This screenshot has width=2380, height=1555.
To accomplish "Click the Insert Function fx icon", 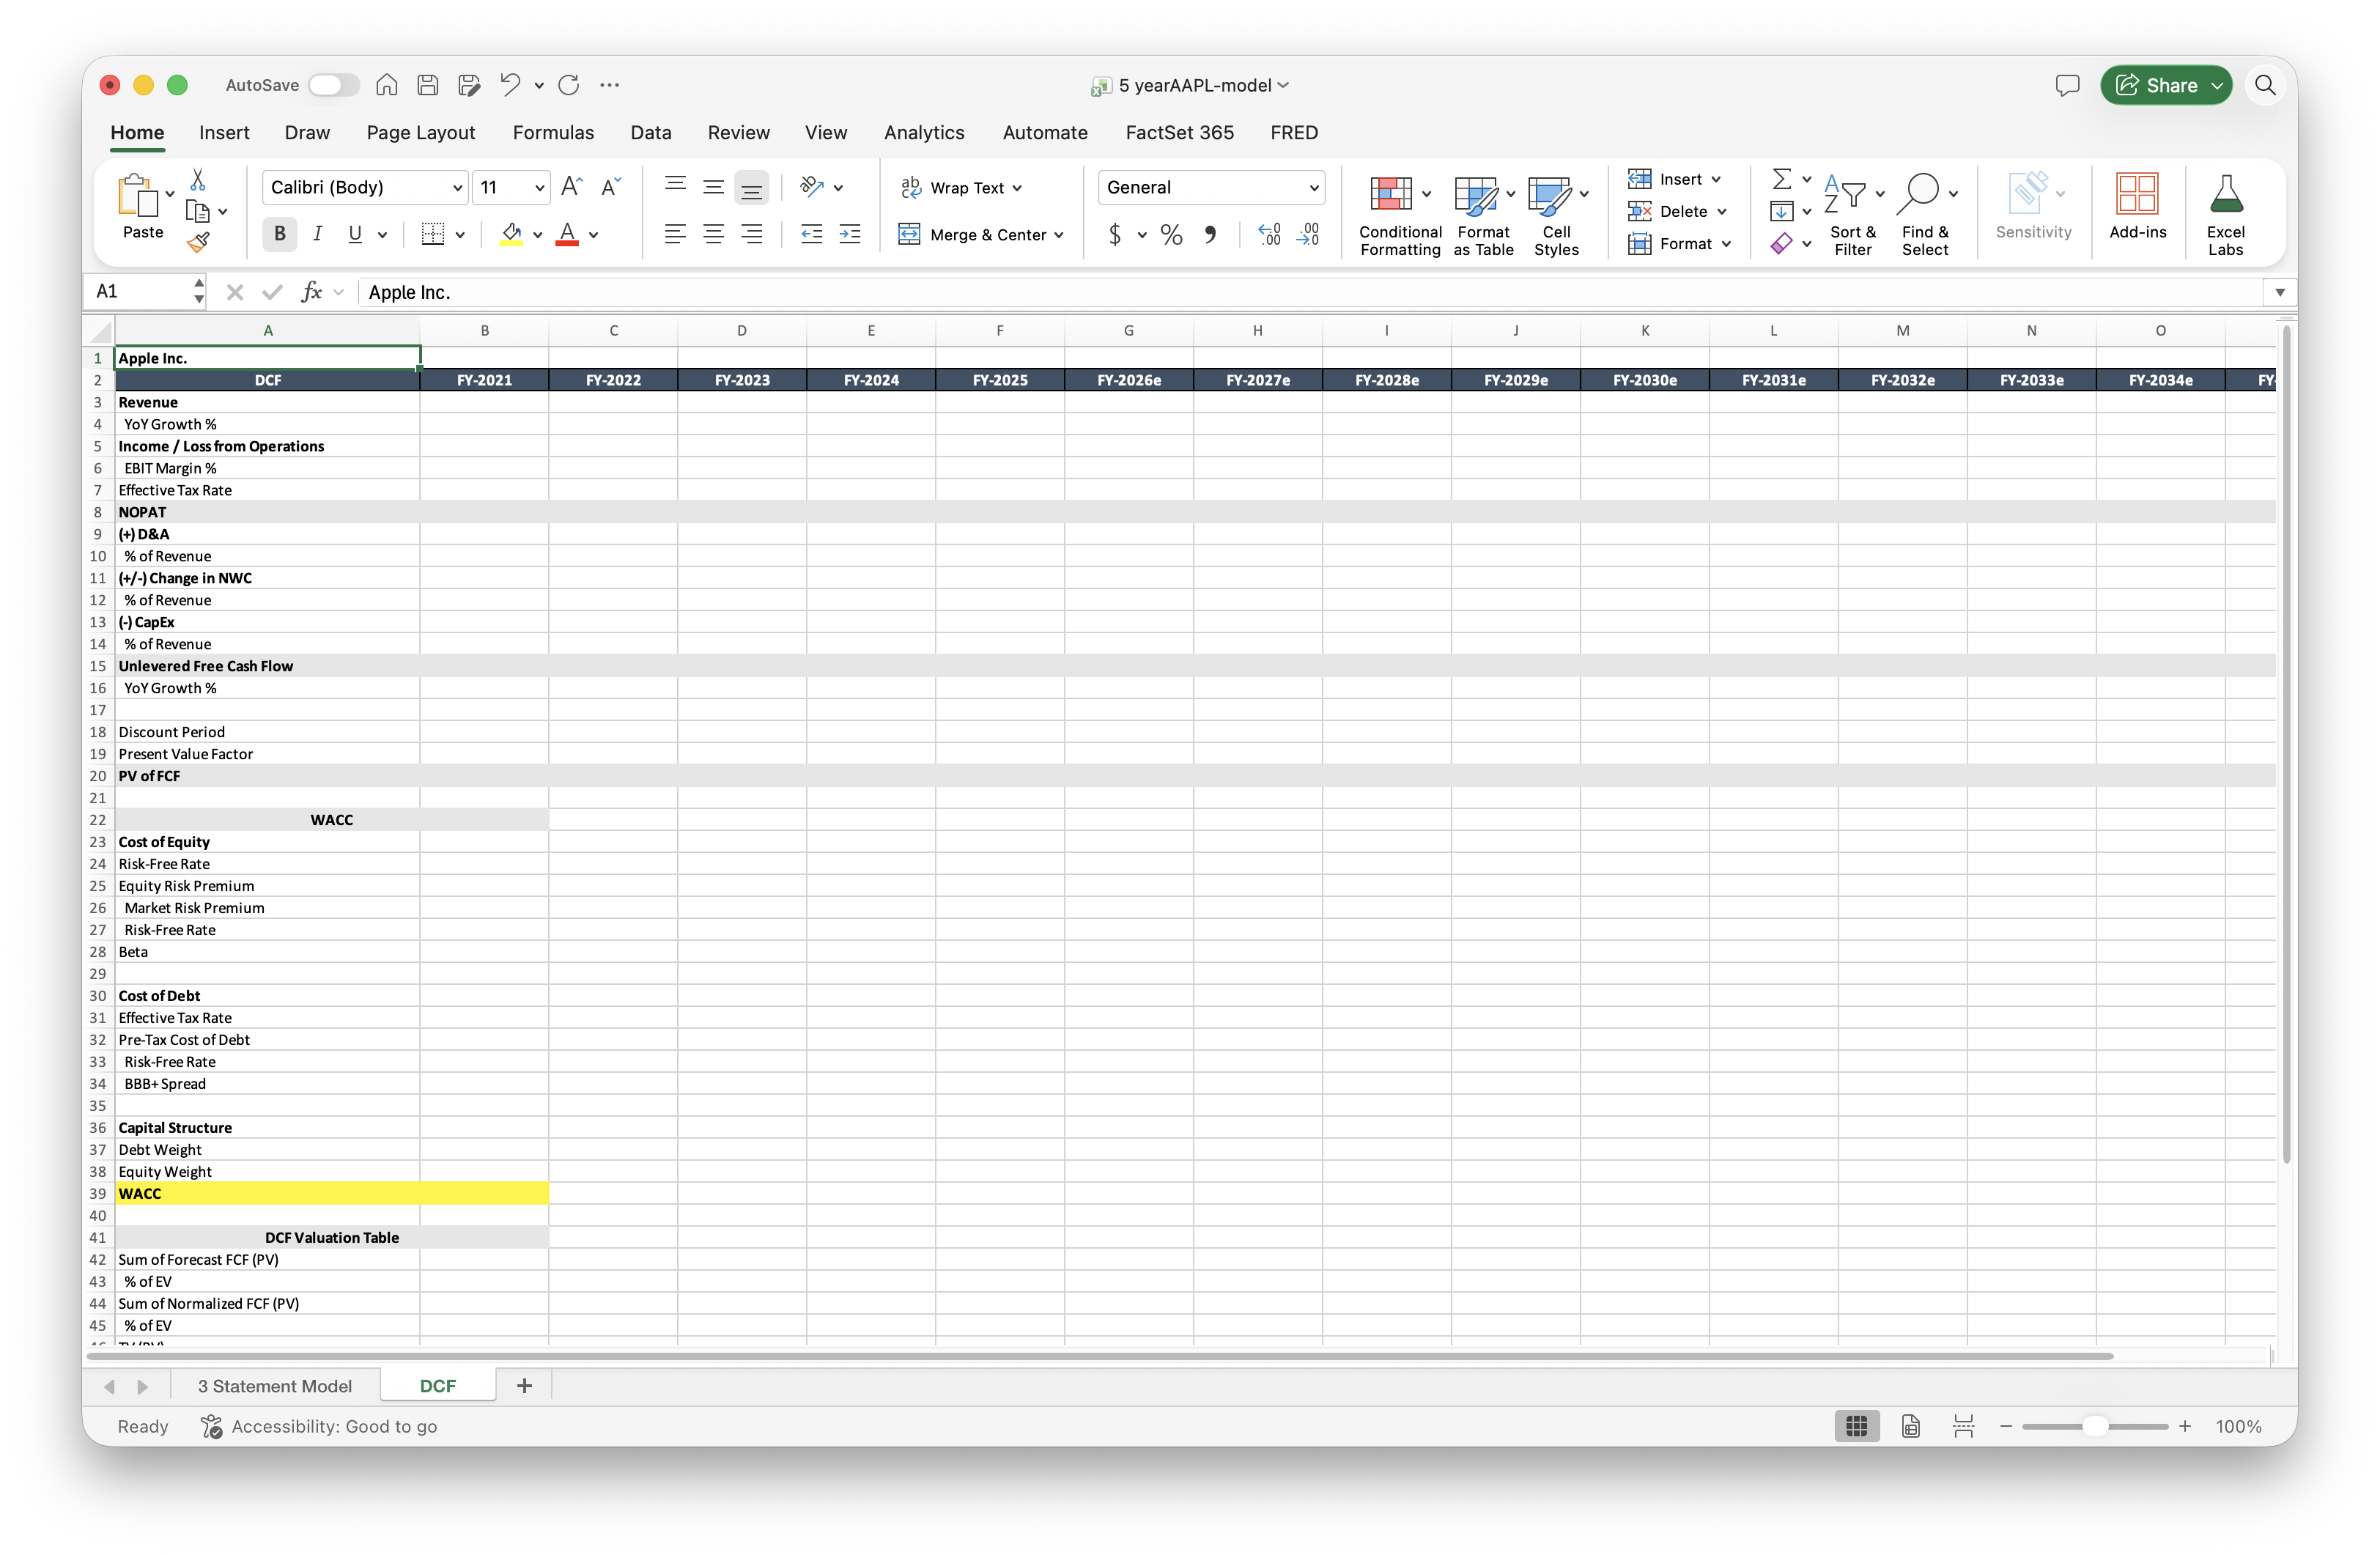I will tap(312, 291).
